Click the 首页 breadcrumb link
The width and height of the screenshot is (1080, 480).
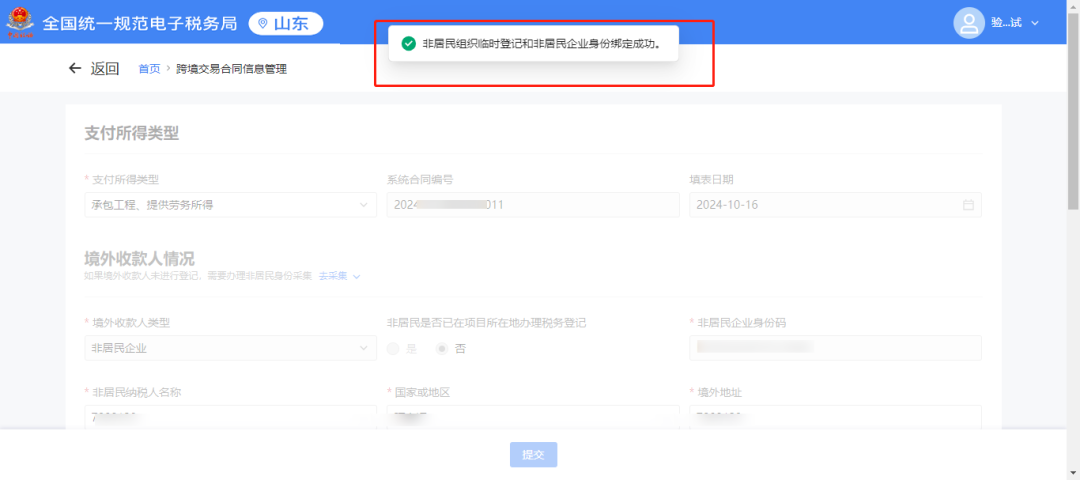tap(149, 69)
